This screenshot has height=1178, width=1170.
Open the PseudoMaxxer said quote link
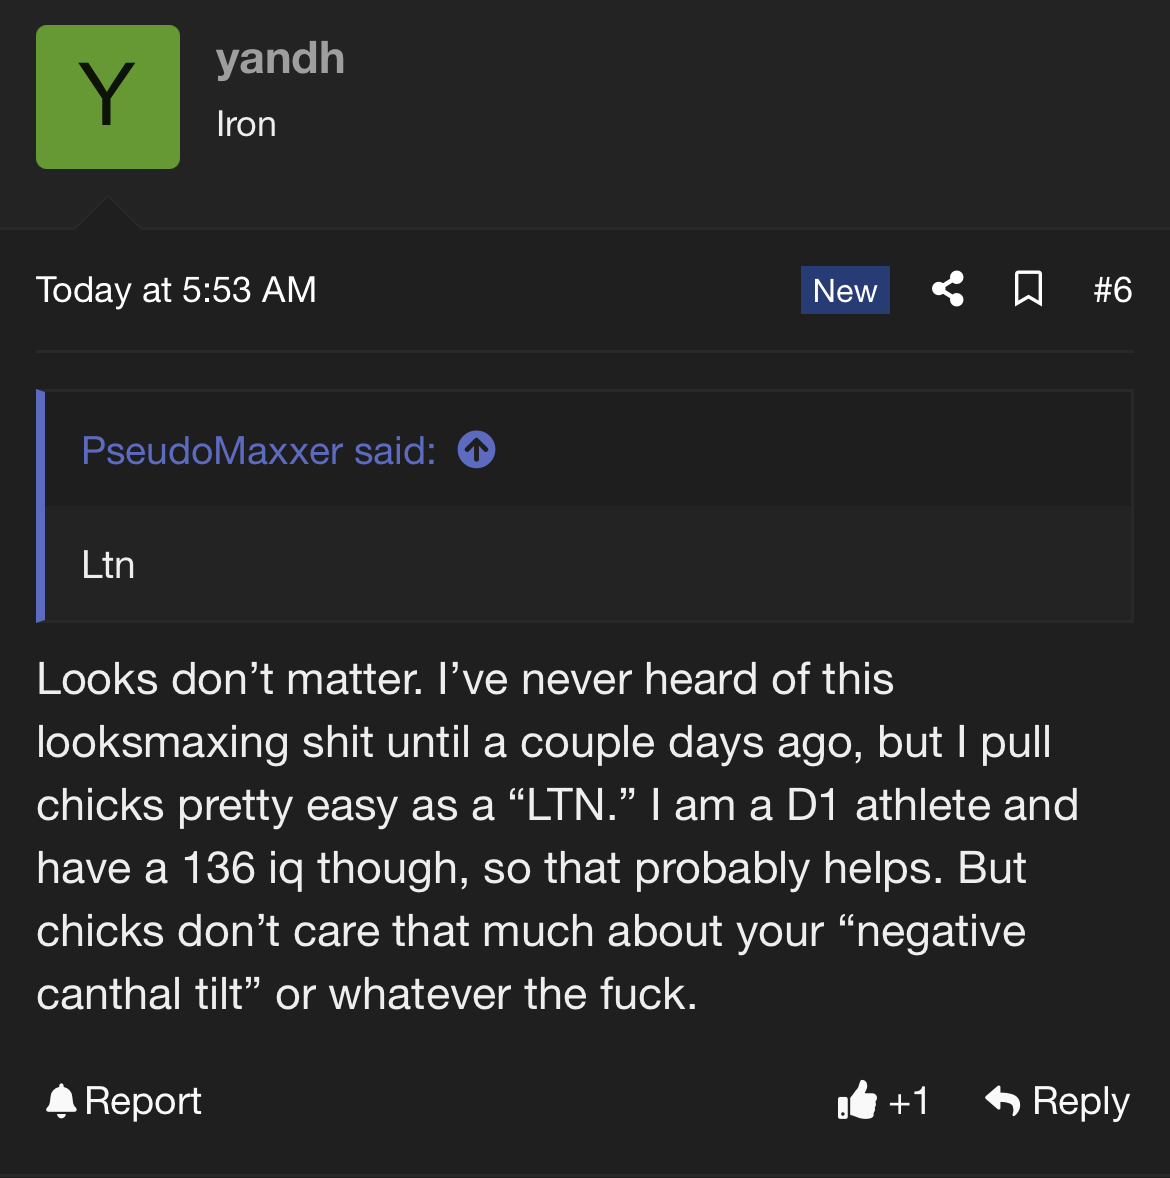click(x=258, y=451)
